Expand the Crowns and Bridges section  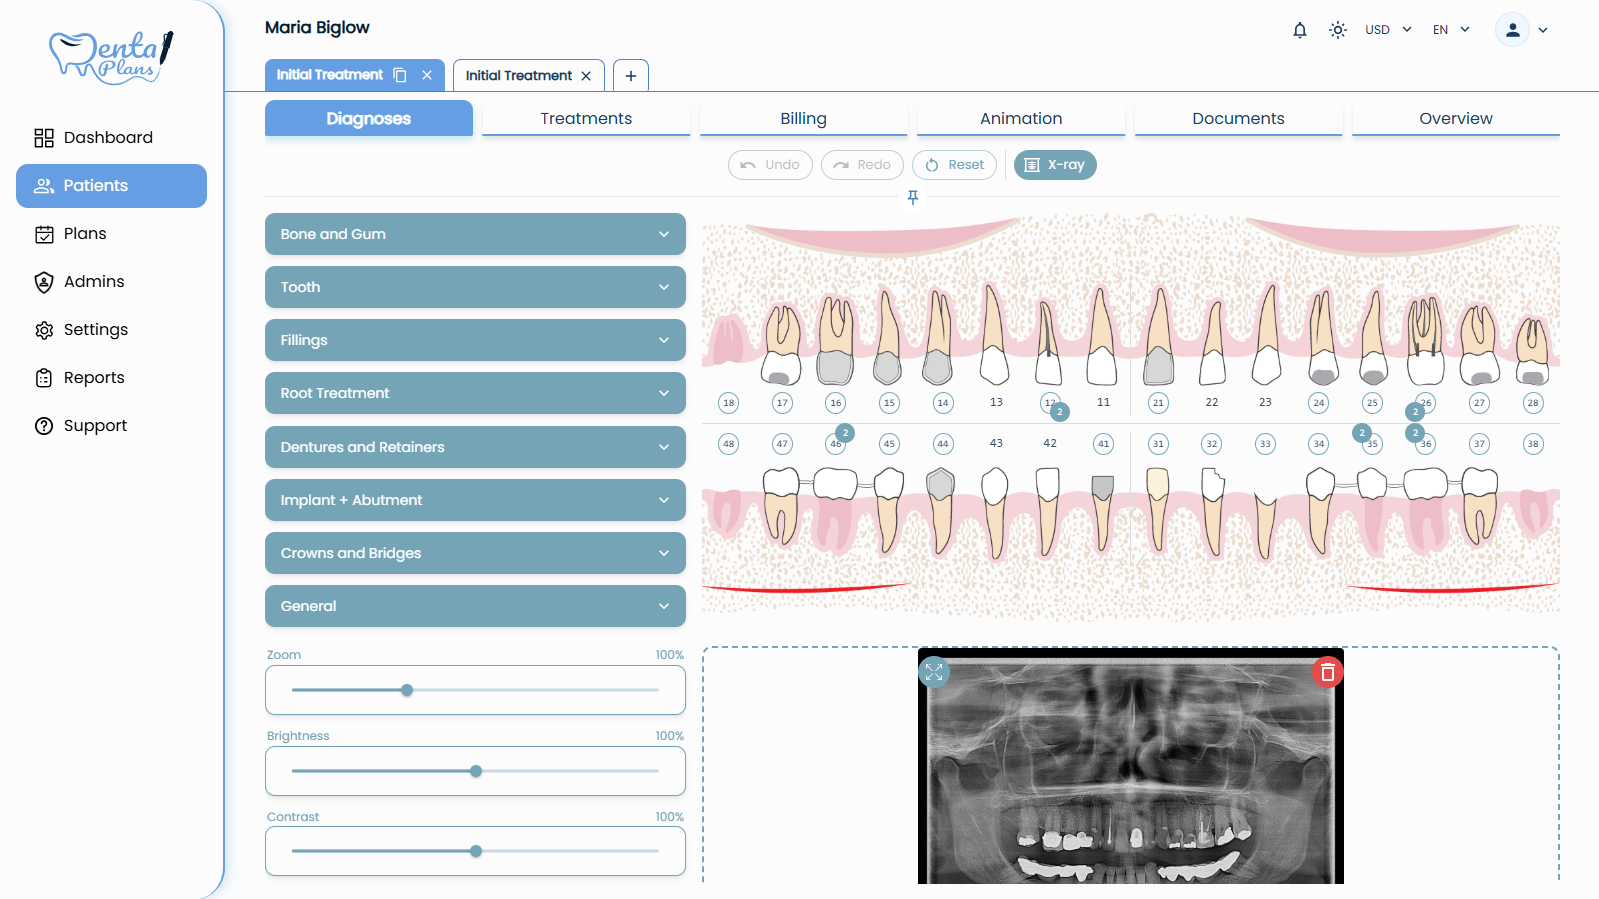[x=475, y=553]
